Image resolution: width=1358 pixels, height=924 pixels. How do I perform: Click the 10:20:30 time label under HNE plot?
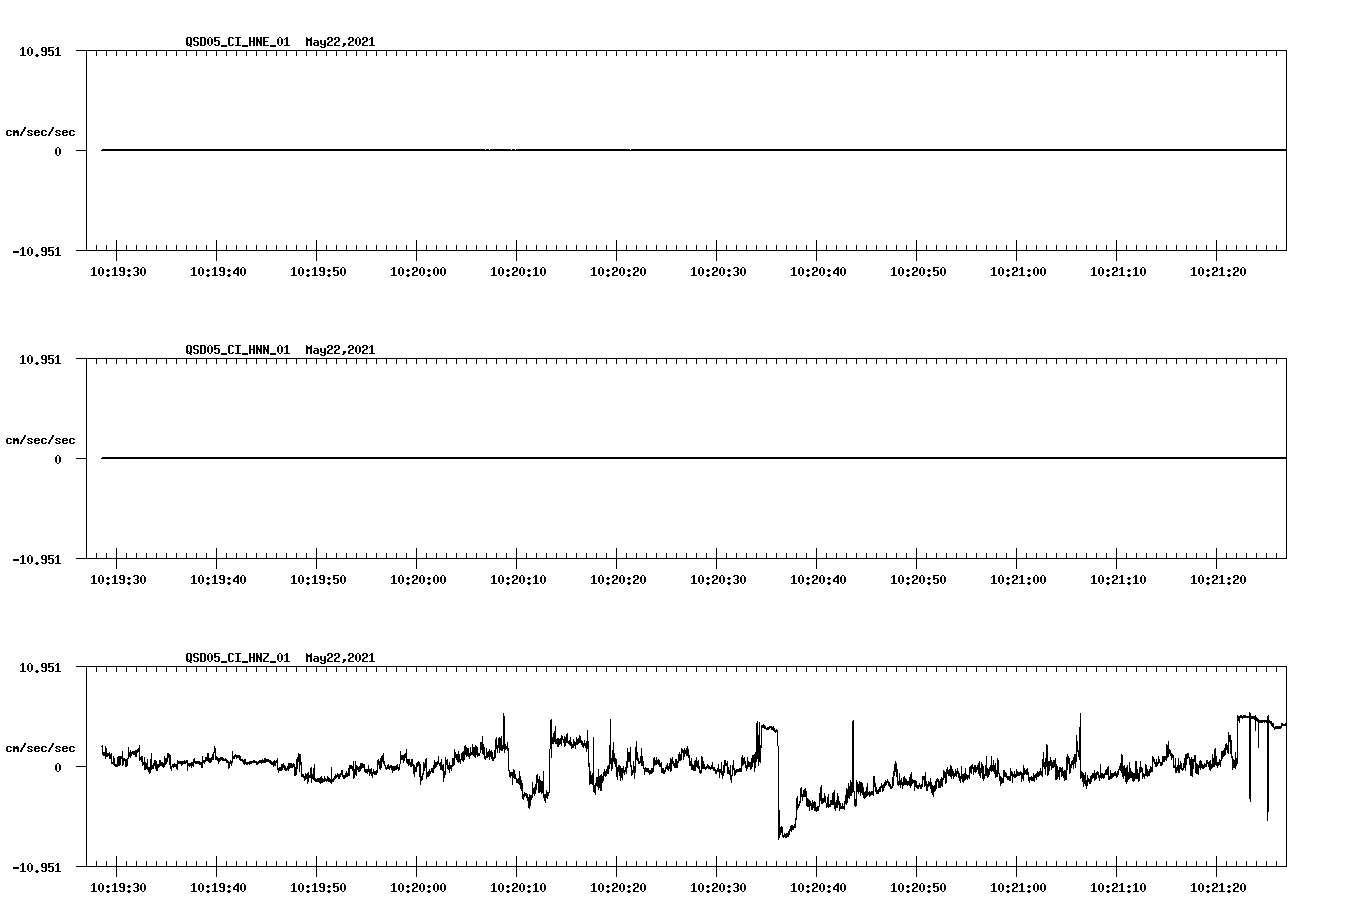coord(718,271)
